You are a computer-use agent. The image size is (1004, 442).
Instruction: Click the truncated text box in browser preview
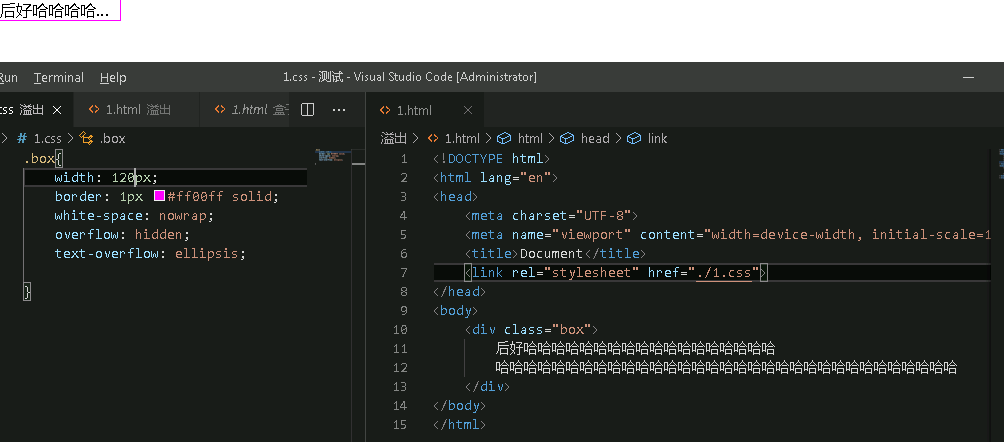(x=60, y=11)
